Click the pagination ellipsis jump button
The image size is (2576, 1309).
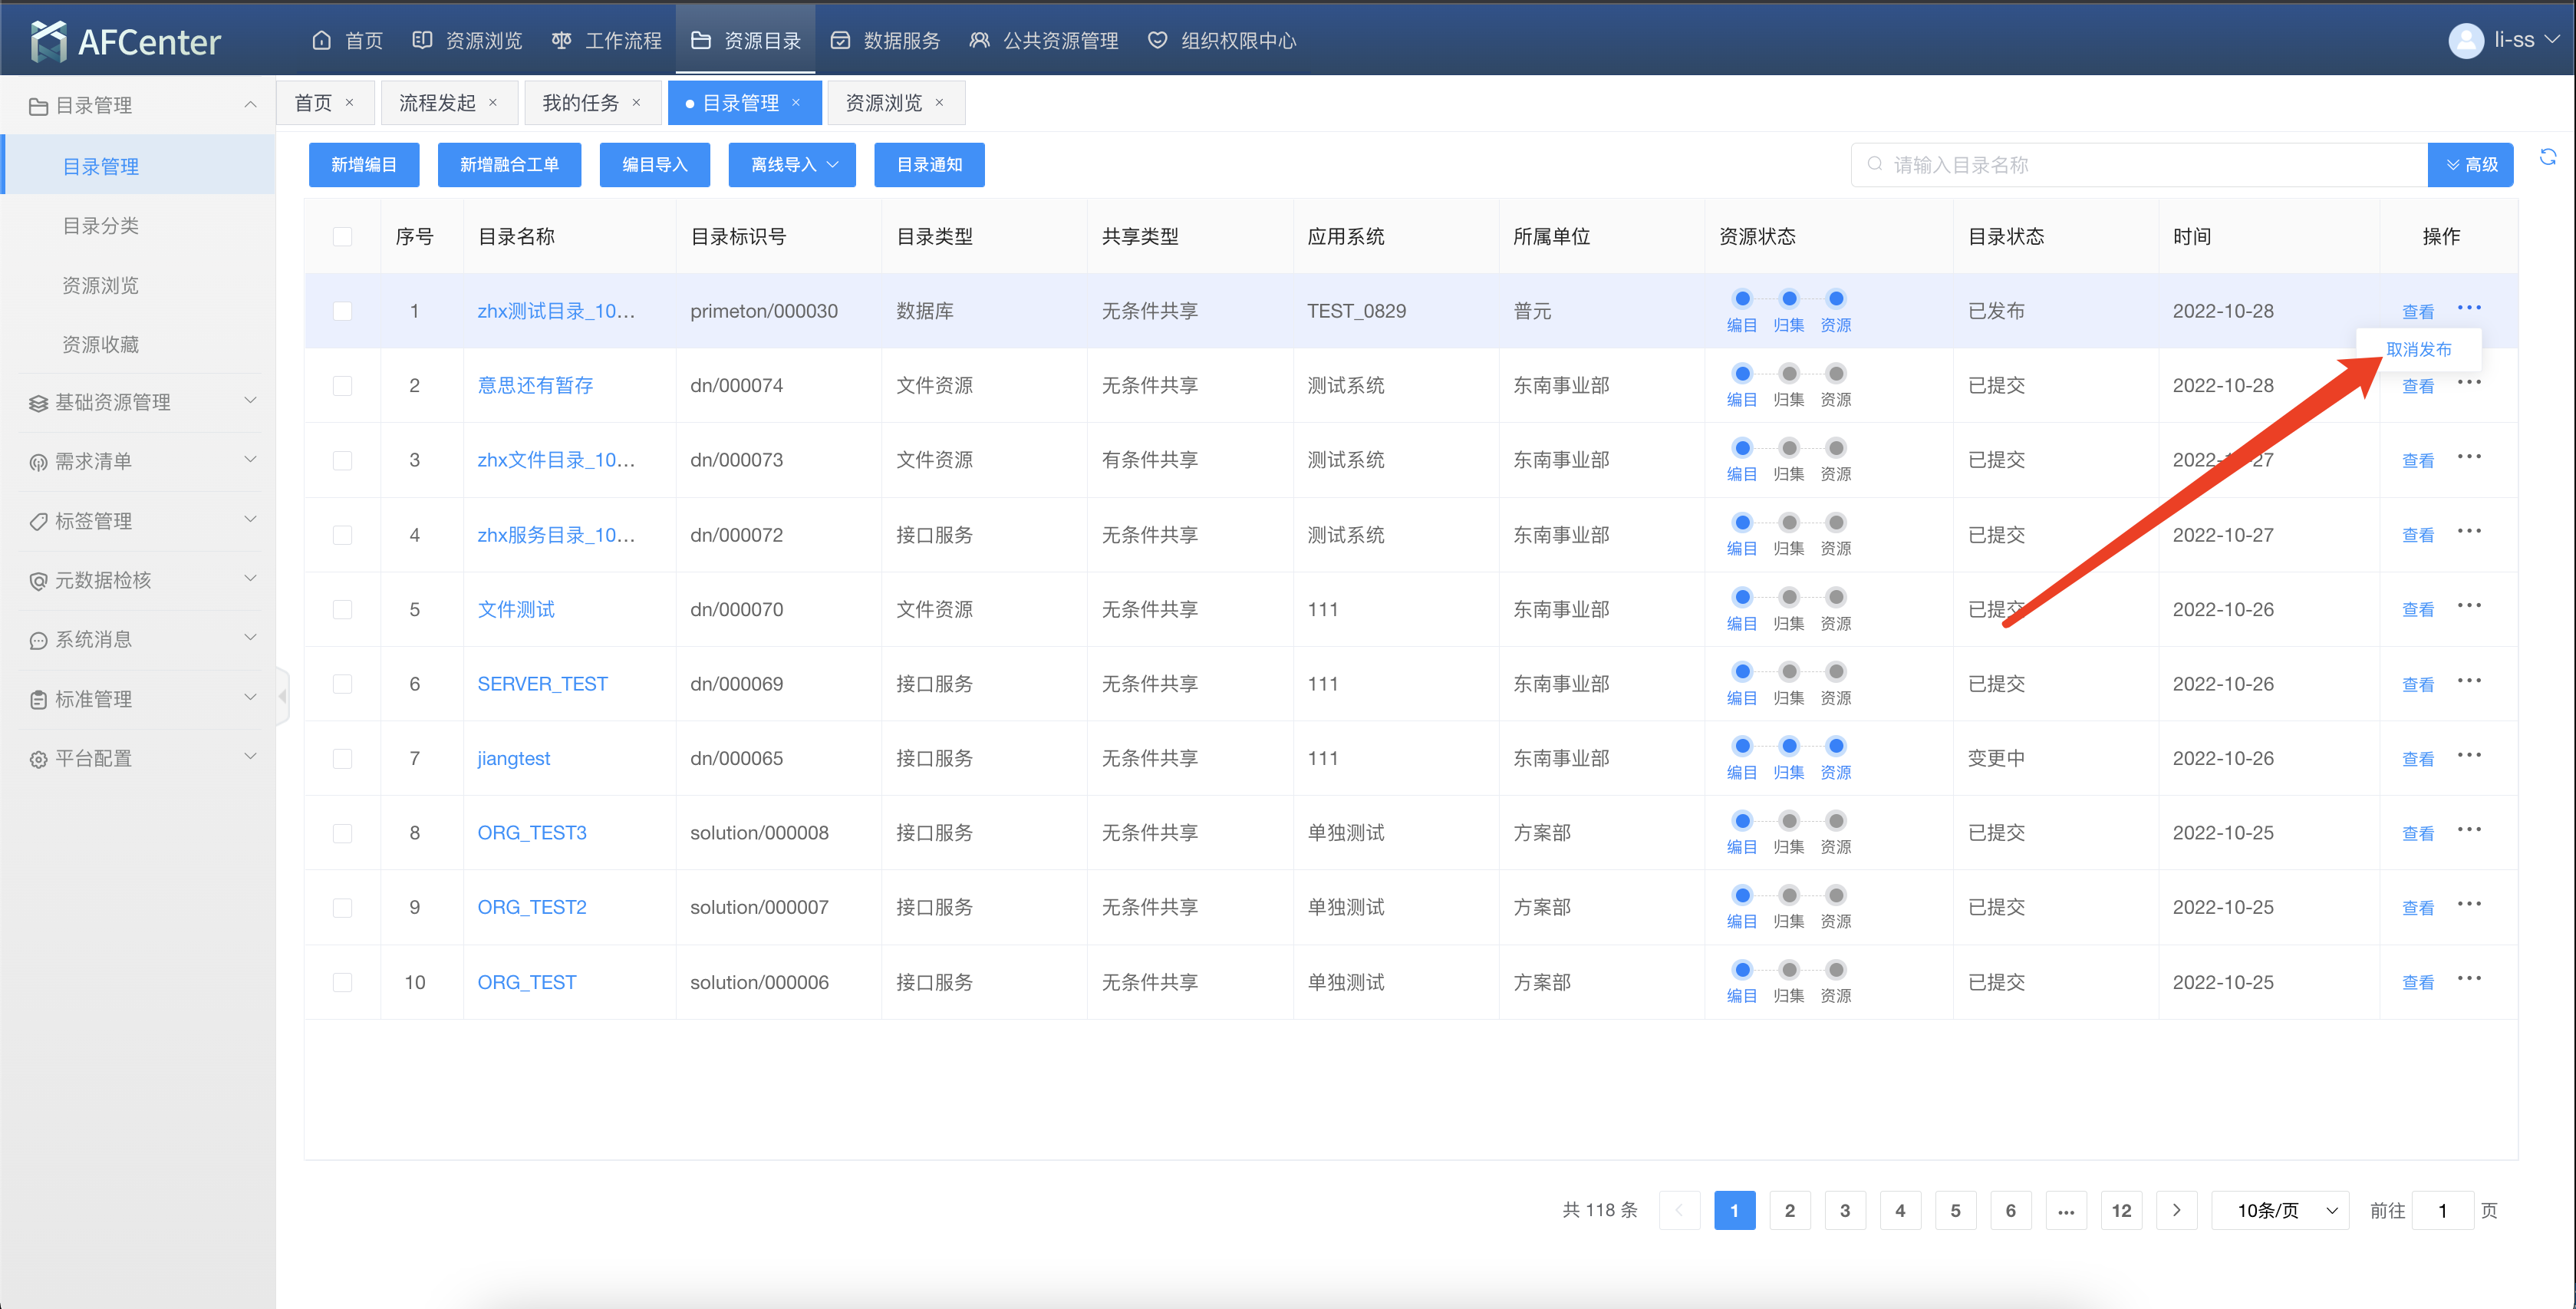2066,1210
